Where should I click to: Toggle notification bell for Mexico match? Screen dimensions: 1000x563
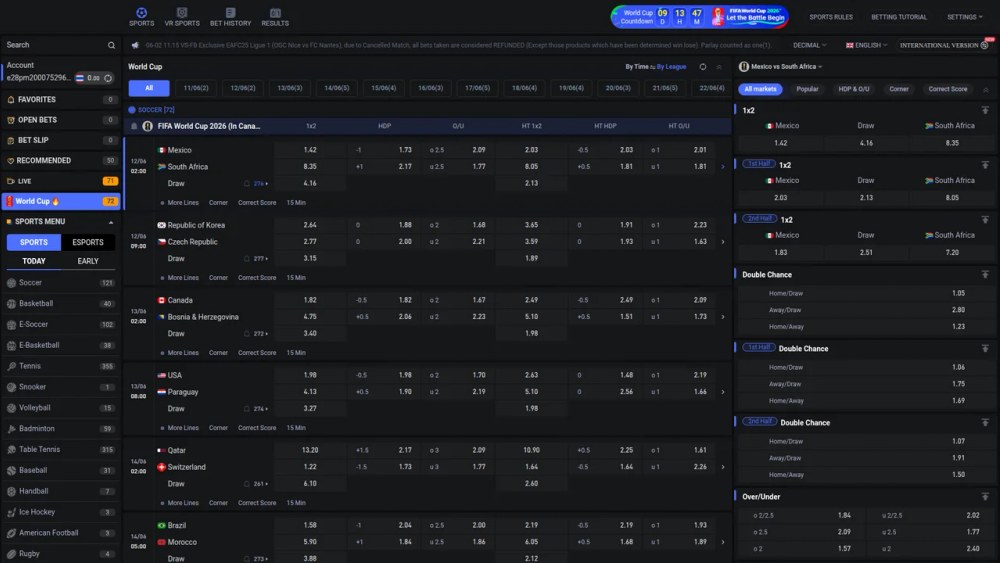pos(247,184)
